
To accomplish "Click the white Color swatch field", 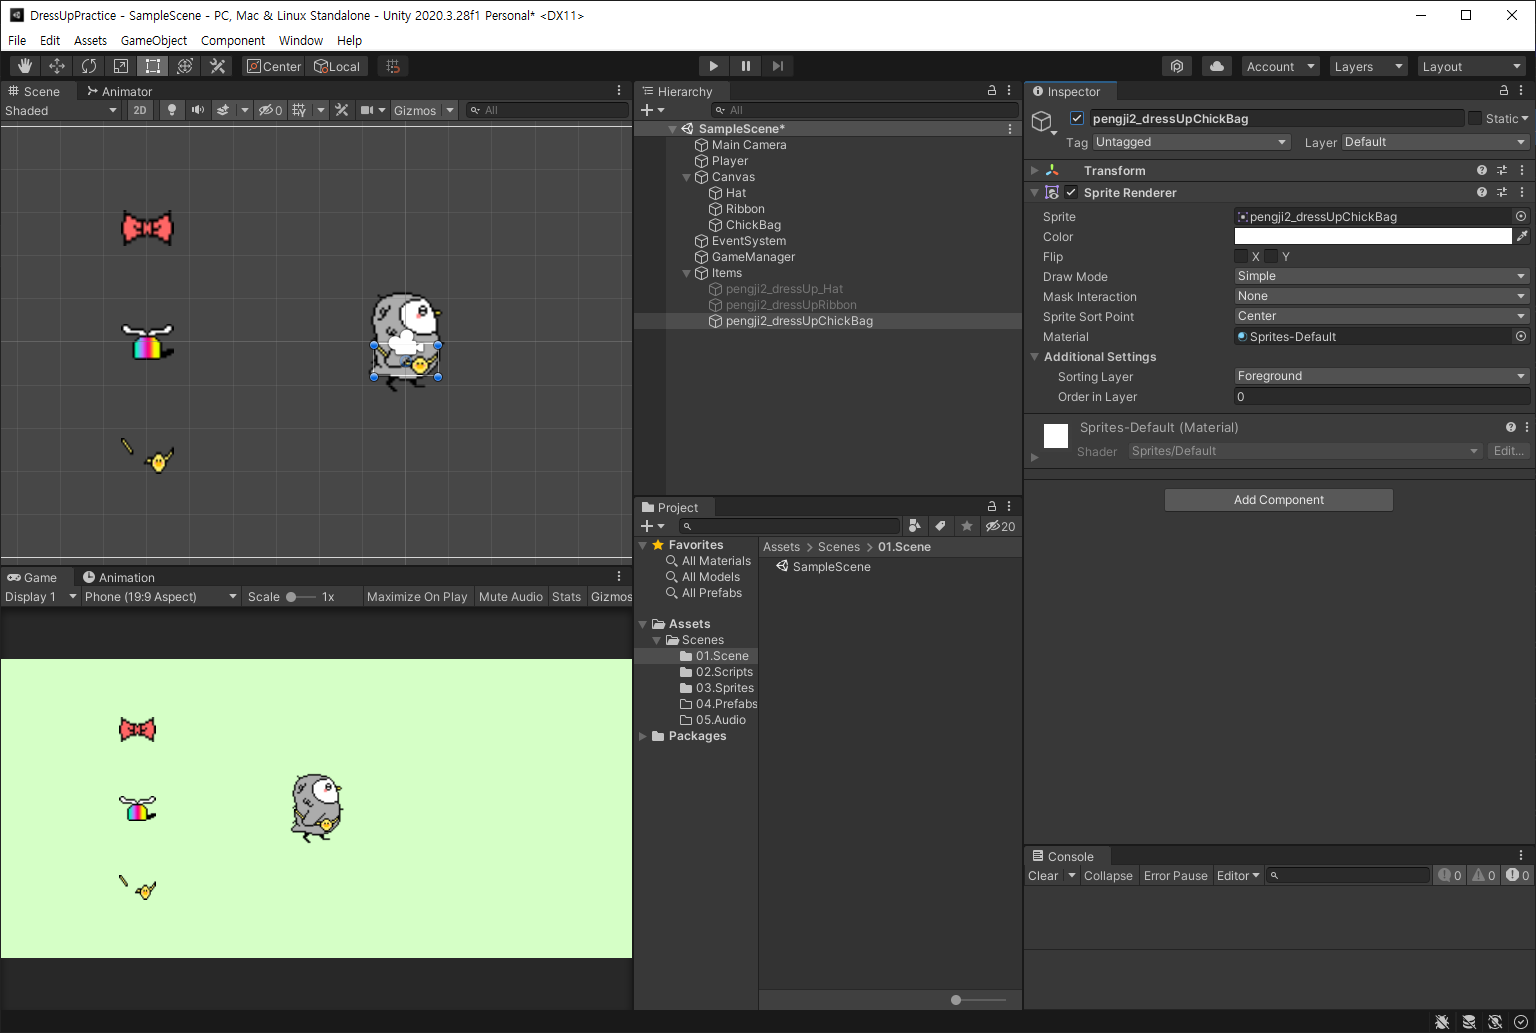I will point(1373,236).
